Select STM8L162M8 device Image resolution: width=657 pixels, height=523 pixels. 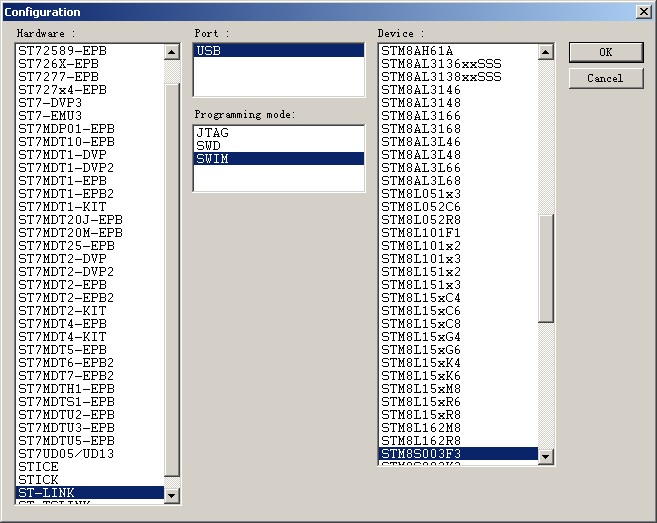tap(458, 427)
